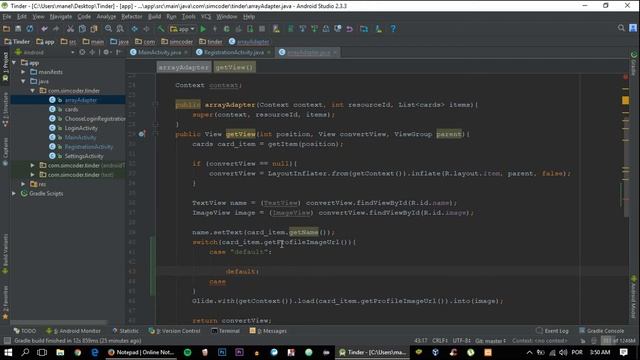Click the Save All toolbar icon
The height and width of the screenshot is (360, 640).
pyautogui.click(x=18, y=29)
